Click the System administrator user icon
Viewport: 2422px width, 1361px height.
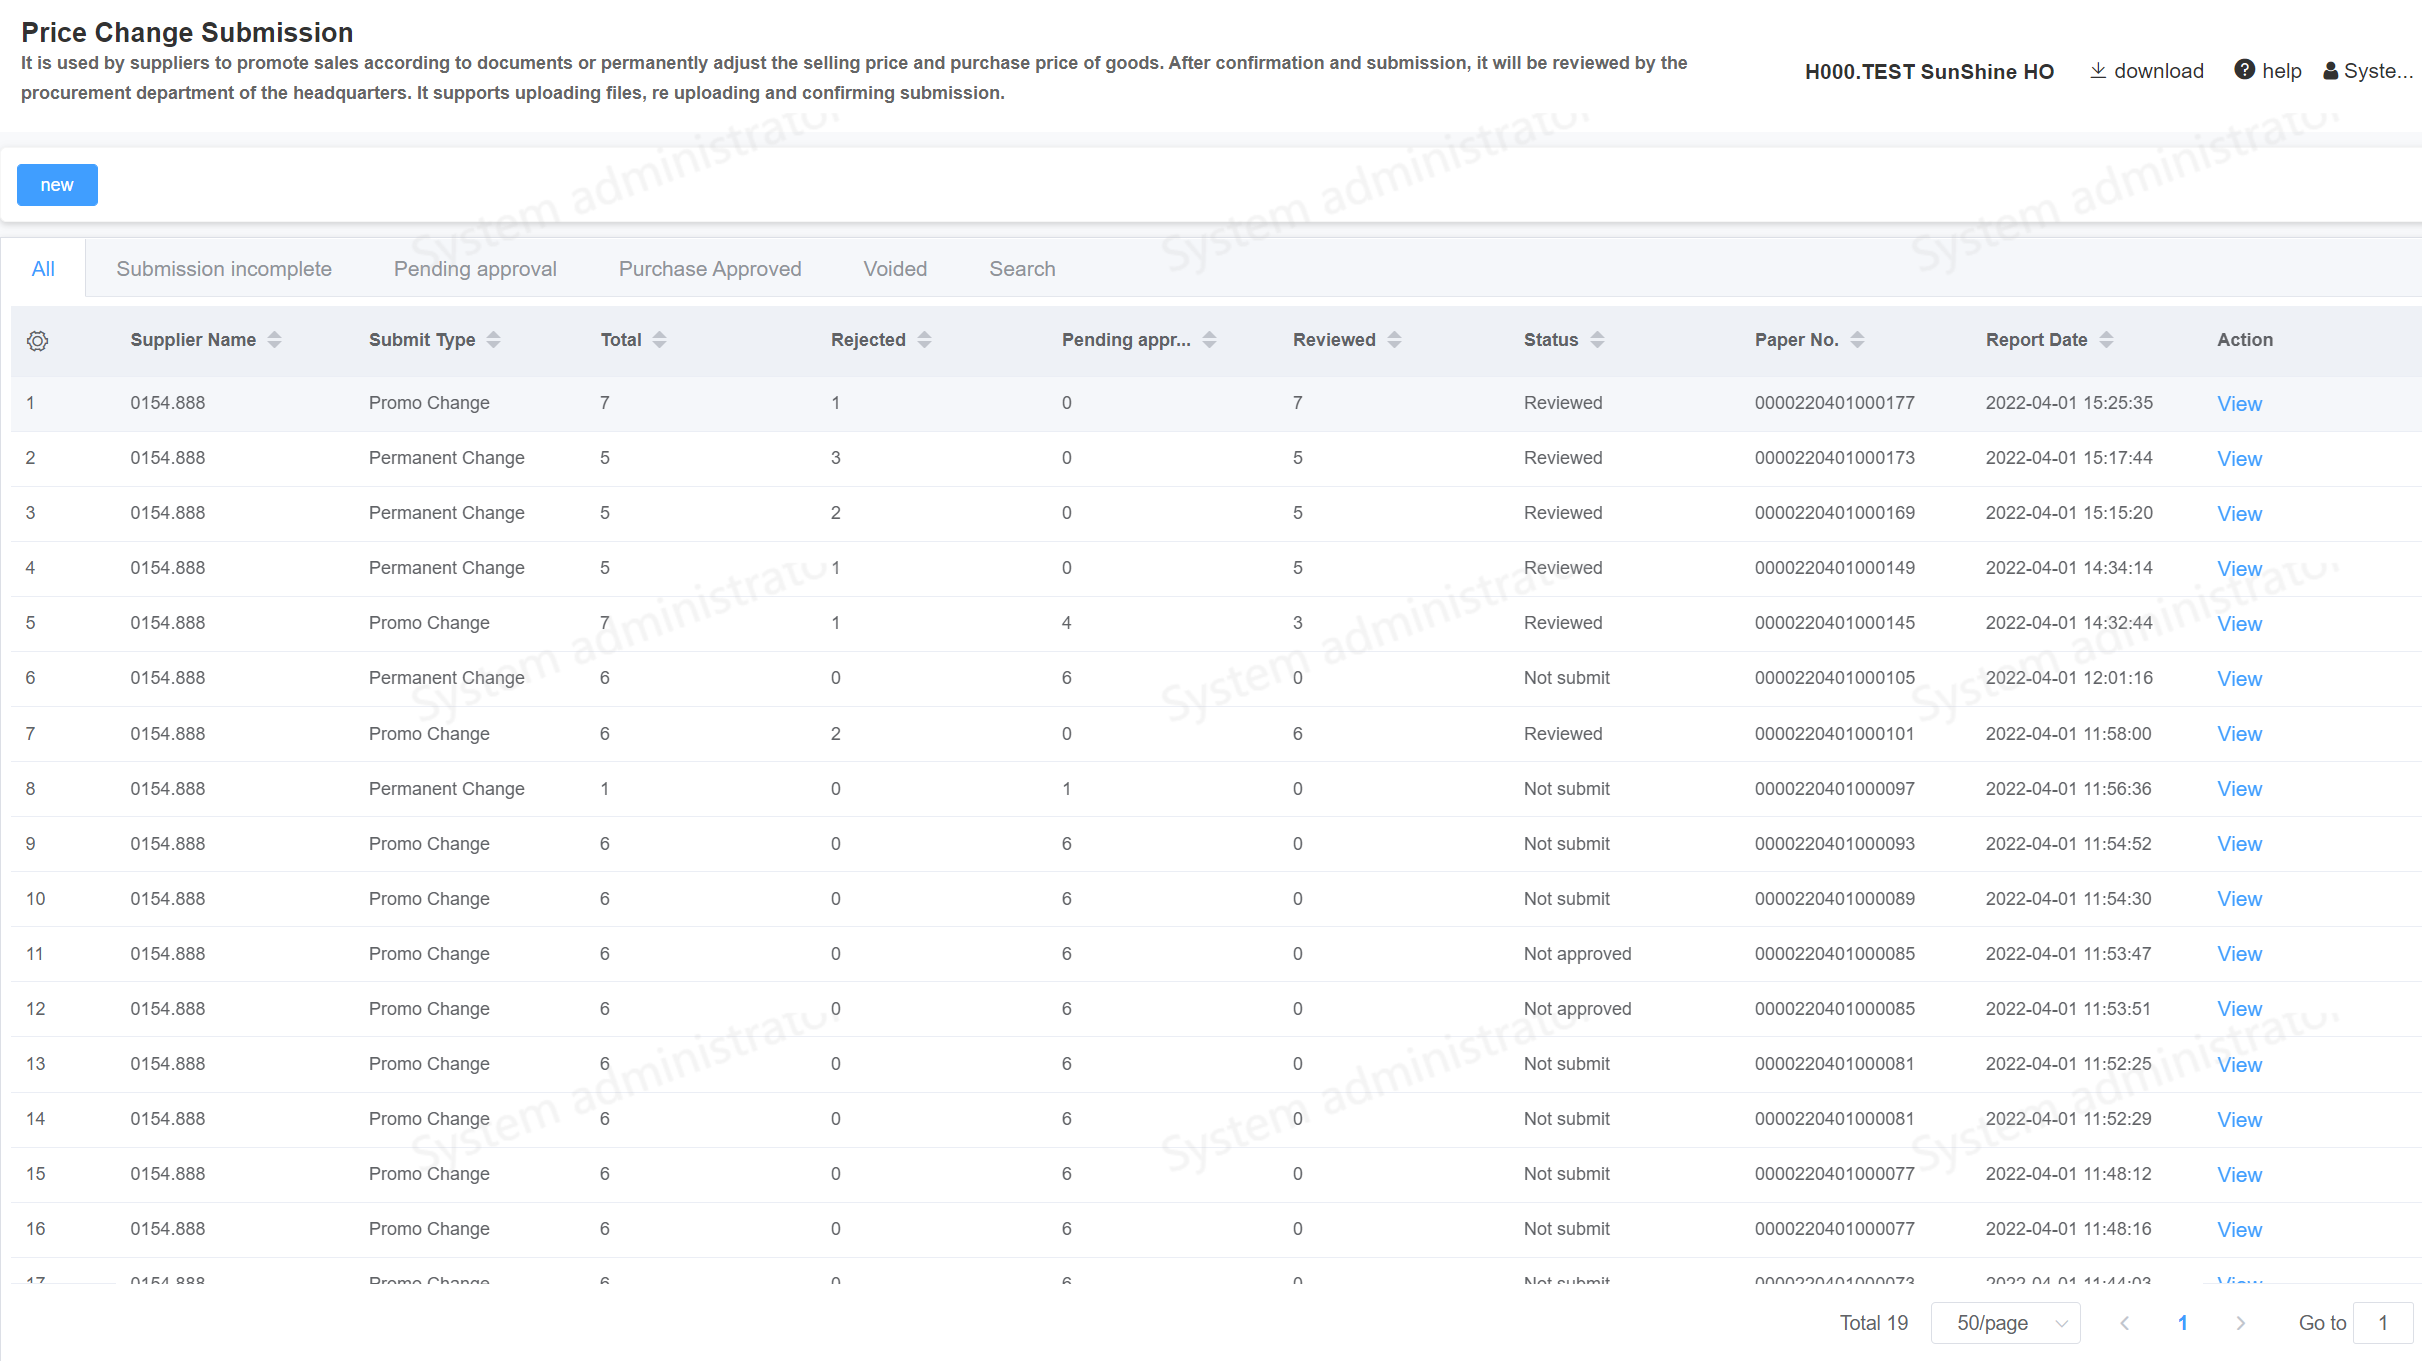(2330, 71)
